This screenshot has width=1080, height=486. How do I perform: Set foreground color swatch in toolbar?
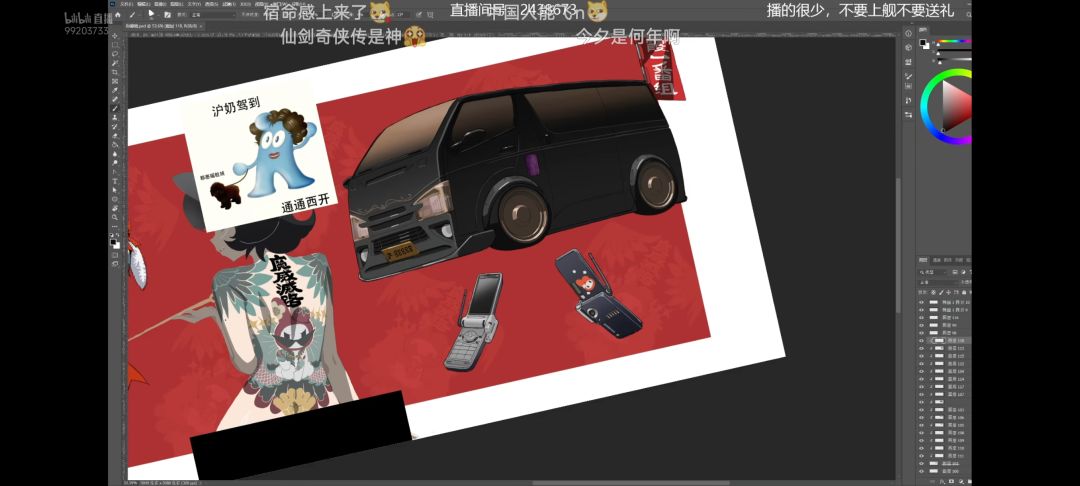click(x=113, y=242)
